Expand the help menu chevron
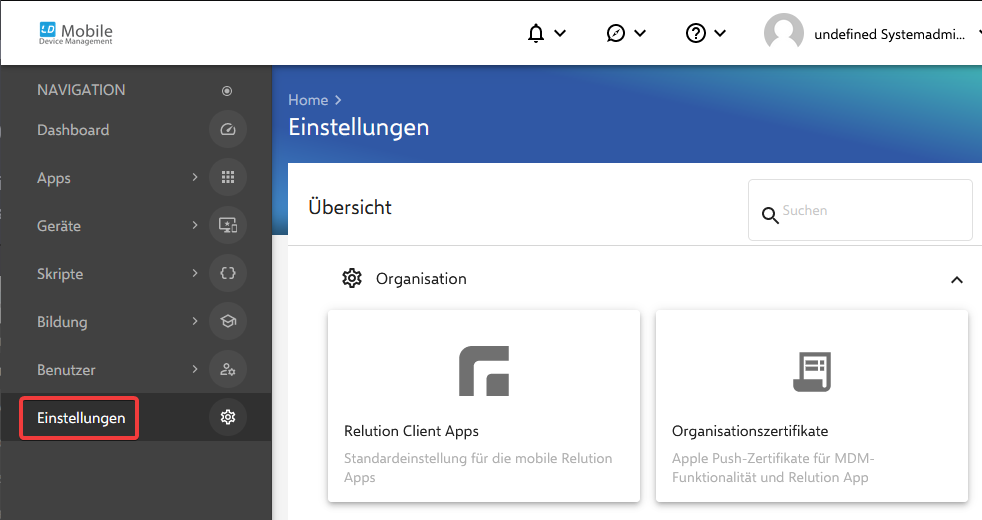 [720, 33]
